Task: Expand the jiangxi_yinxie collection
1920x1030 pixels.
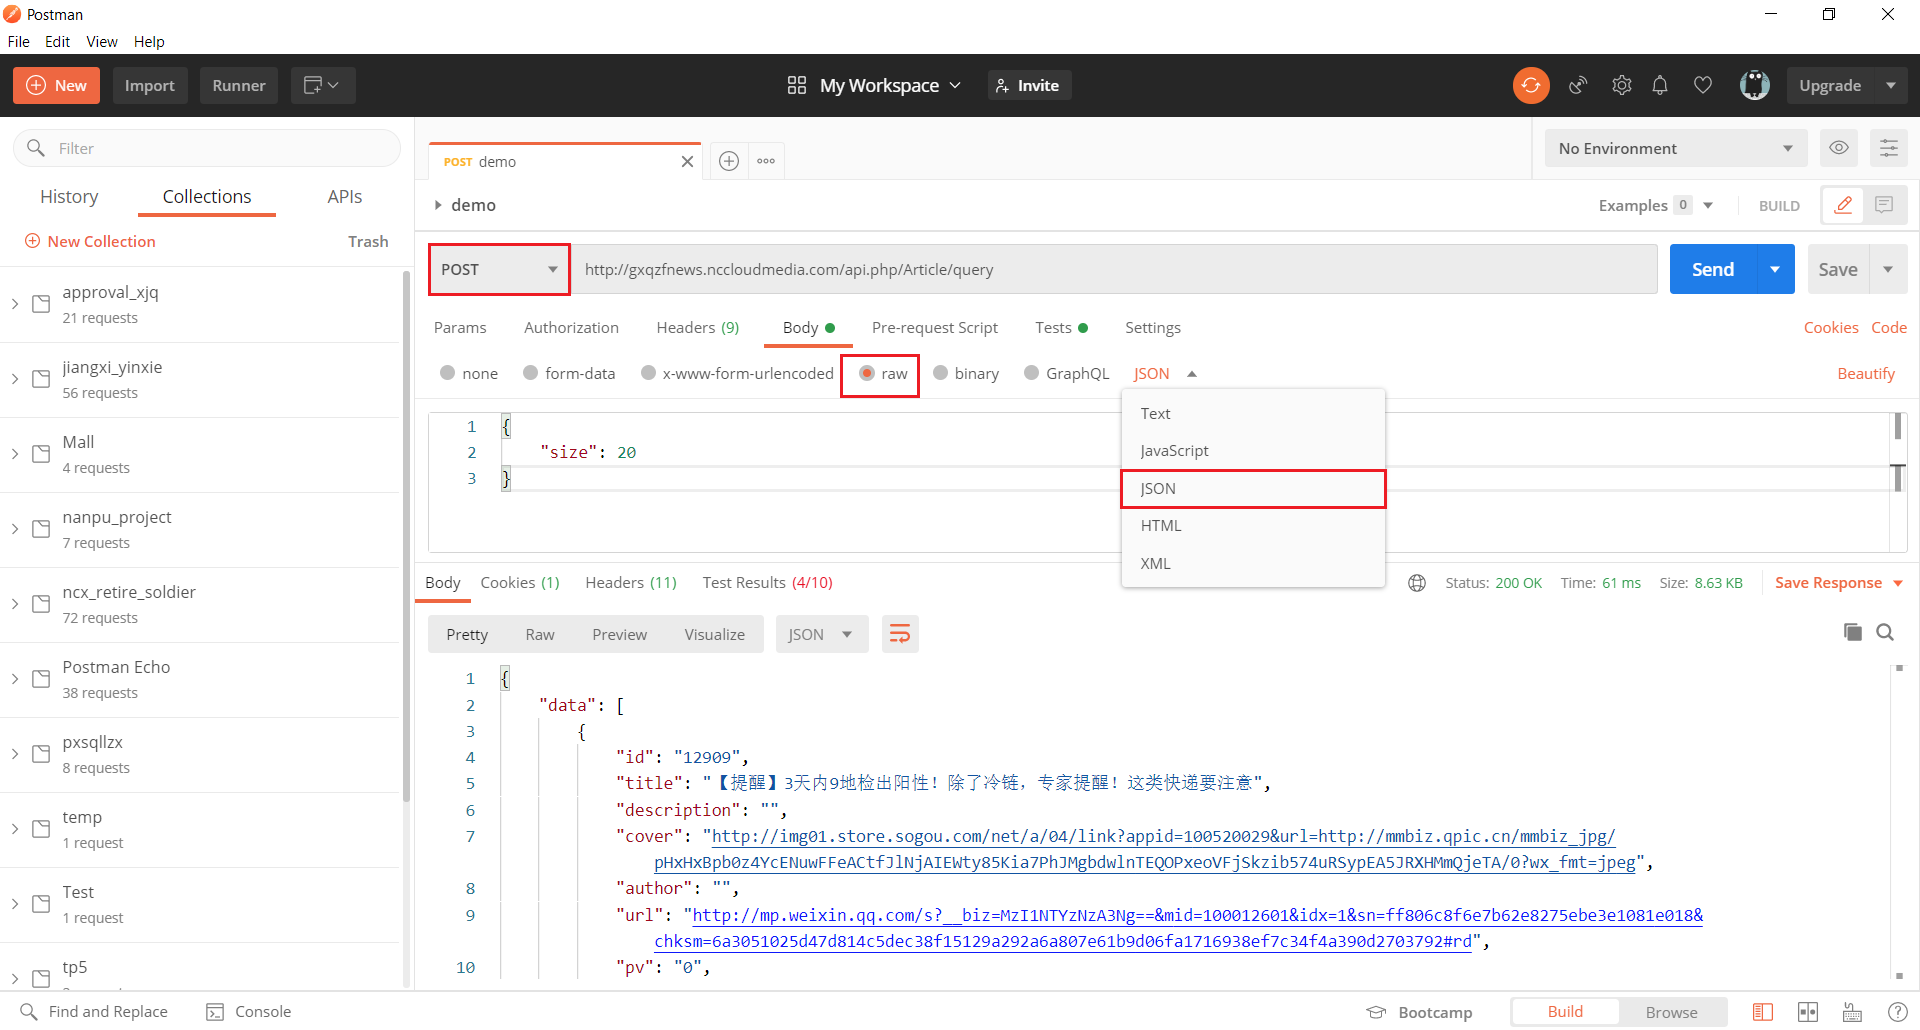Action: pyautogui.click(x=15, y=379)
